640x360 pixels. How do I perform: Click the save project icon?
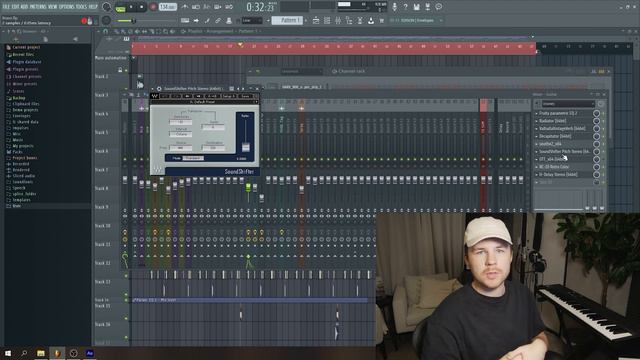click(x=416, y=7)
